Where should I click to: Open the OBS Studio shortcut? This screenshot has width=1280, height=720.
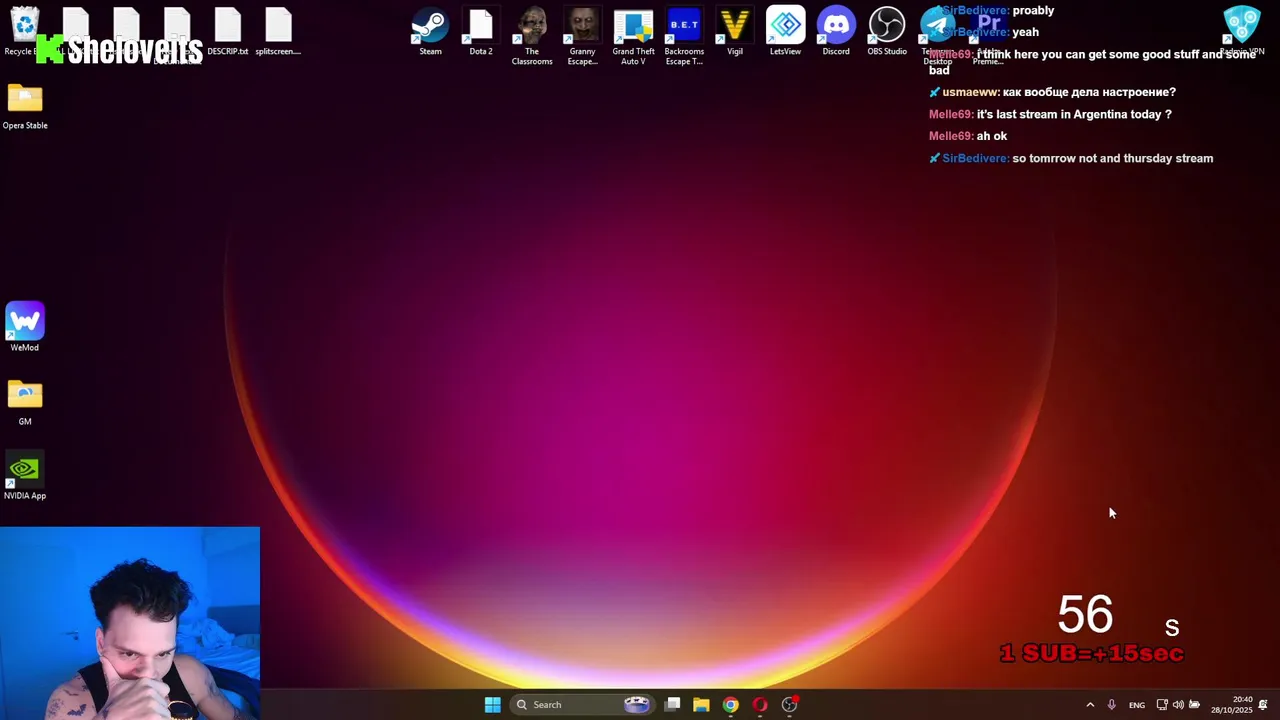click(x=887, y=31)
